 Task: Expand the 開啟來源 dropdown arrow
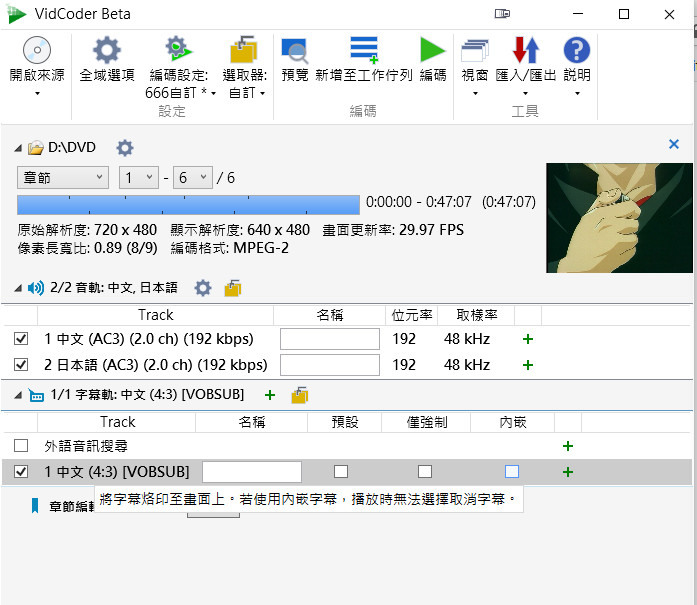[x=37, y=93]
